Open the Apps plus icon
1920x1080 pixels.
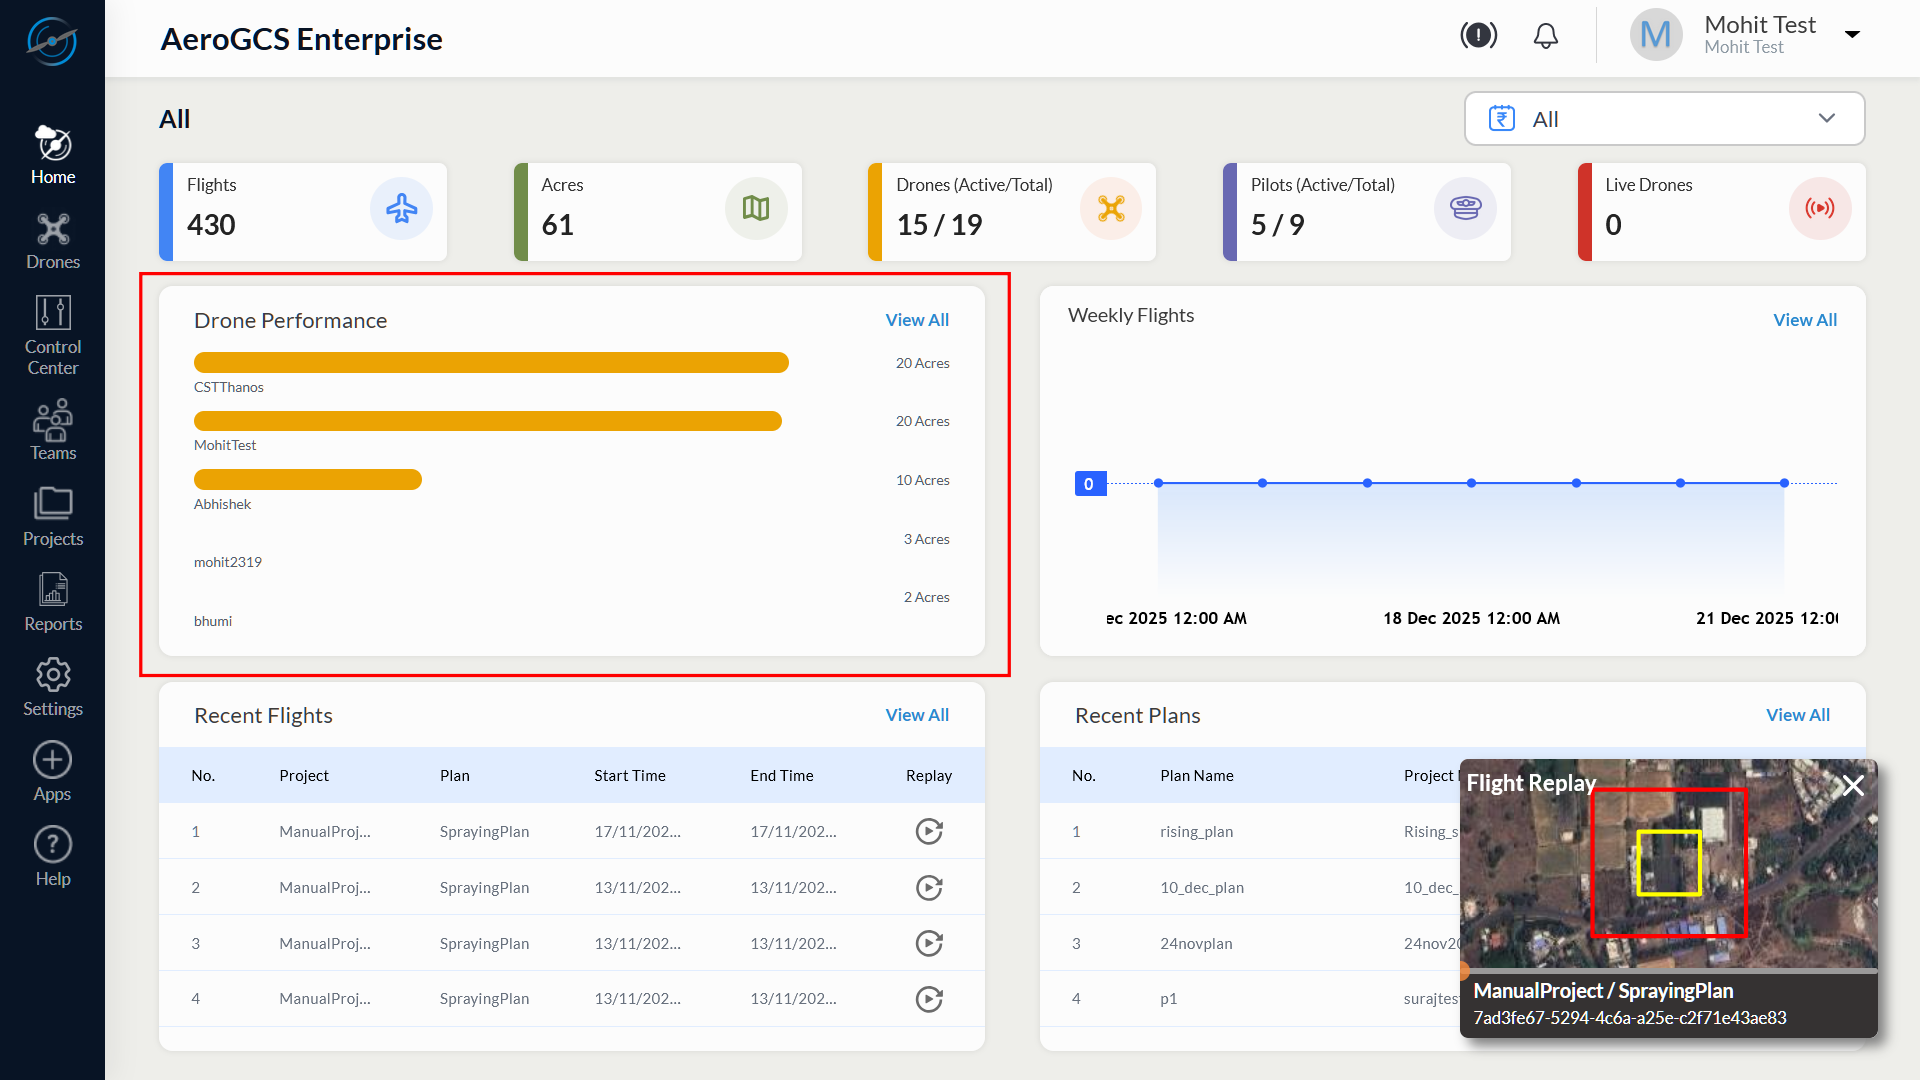click(x=53, y=760)
